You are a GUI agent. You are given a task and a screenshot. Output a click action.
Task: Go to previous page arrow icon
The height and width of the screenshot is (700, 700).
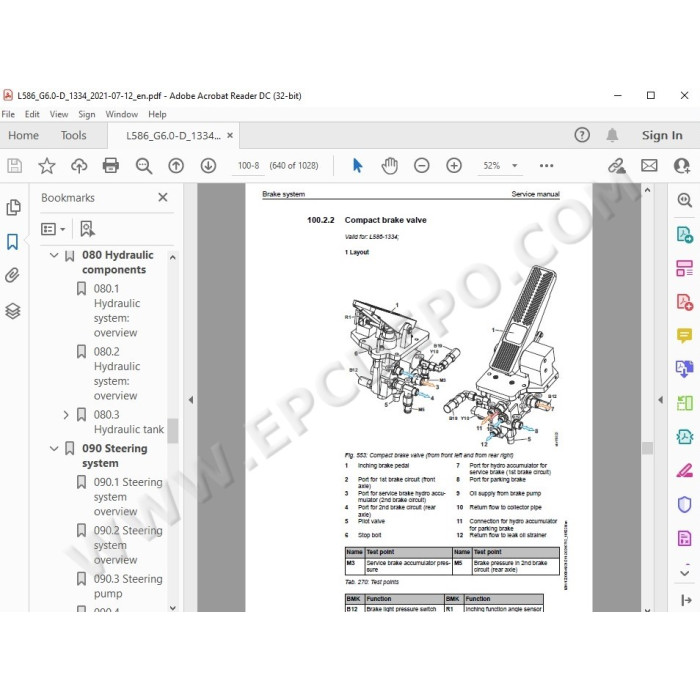[x=176, y=166]
